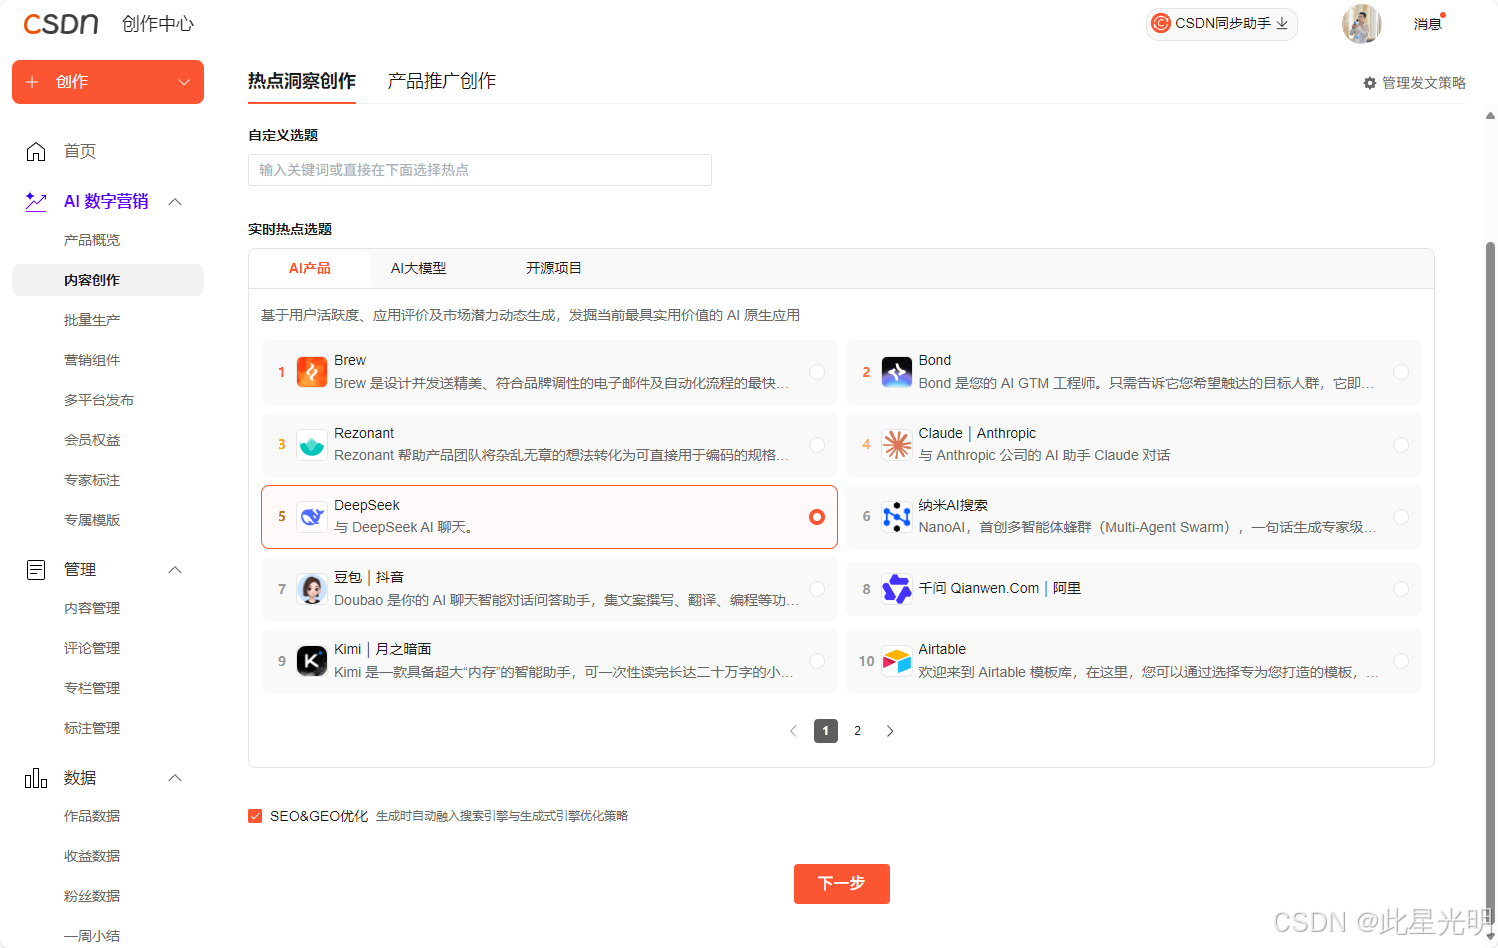The image size is (1498, 948).
Task: Click page 1 in pagination
Action: point(826,731)
